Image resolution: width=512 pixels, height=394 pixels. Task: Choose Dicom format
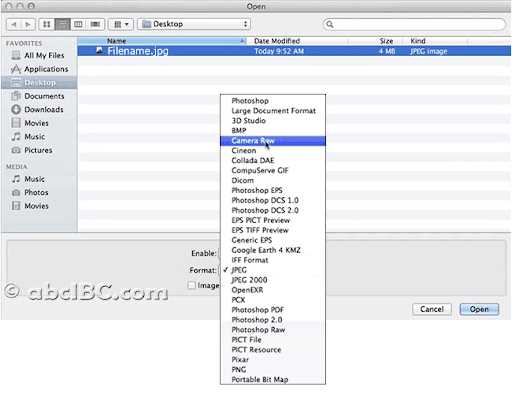[273, 180]
